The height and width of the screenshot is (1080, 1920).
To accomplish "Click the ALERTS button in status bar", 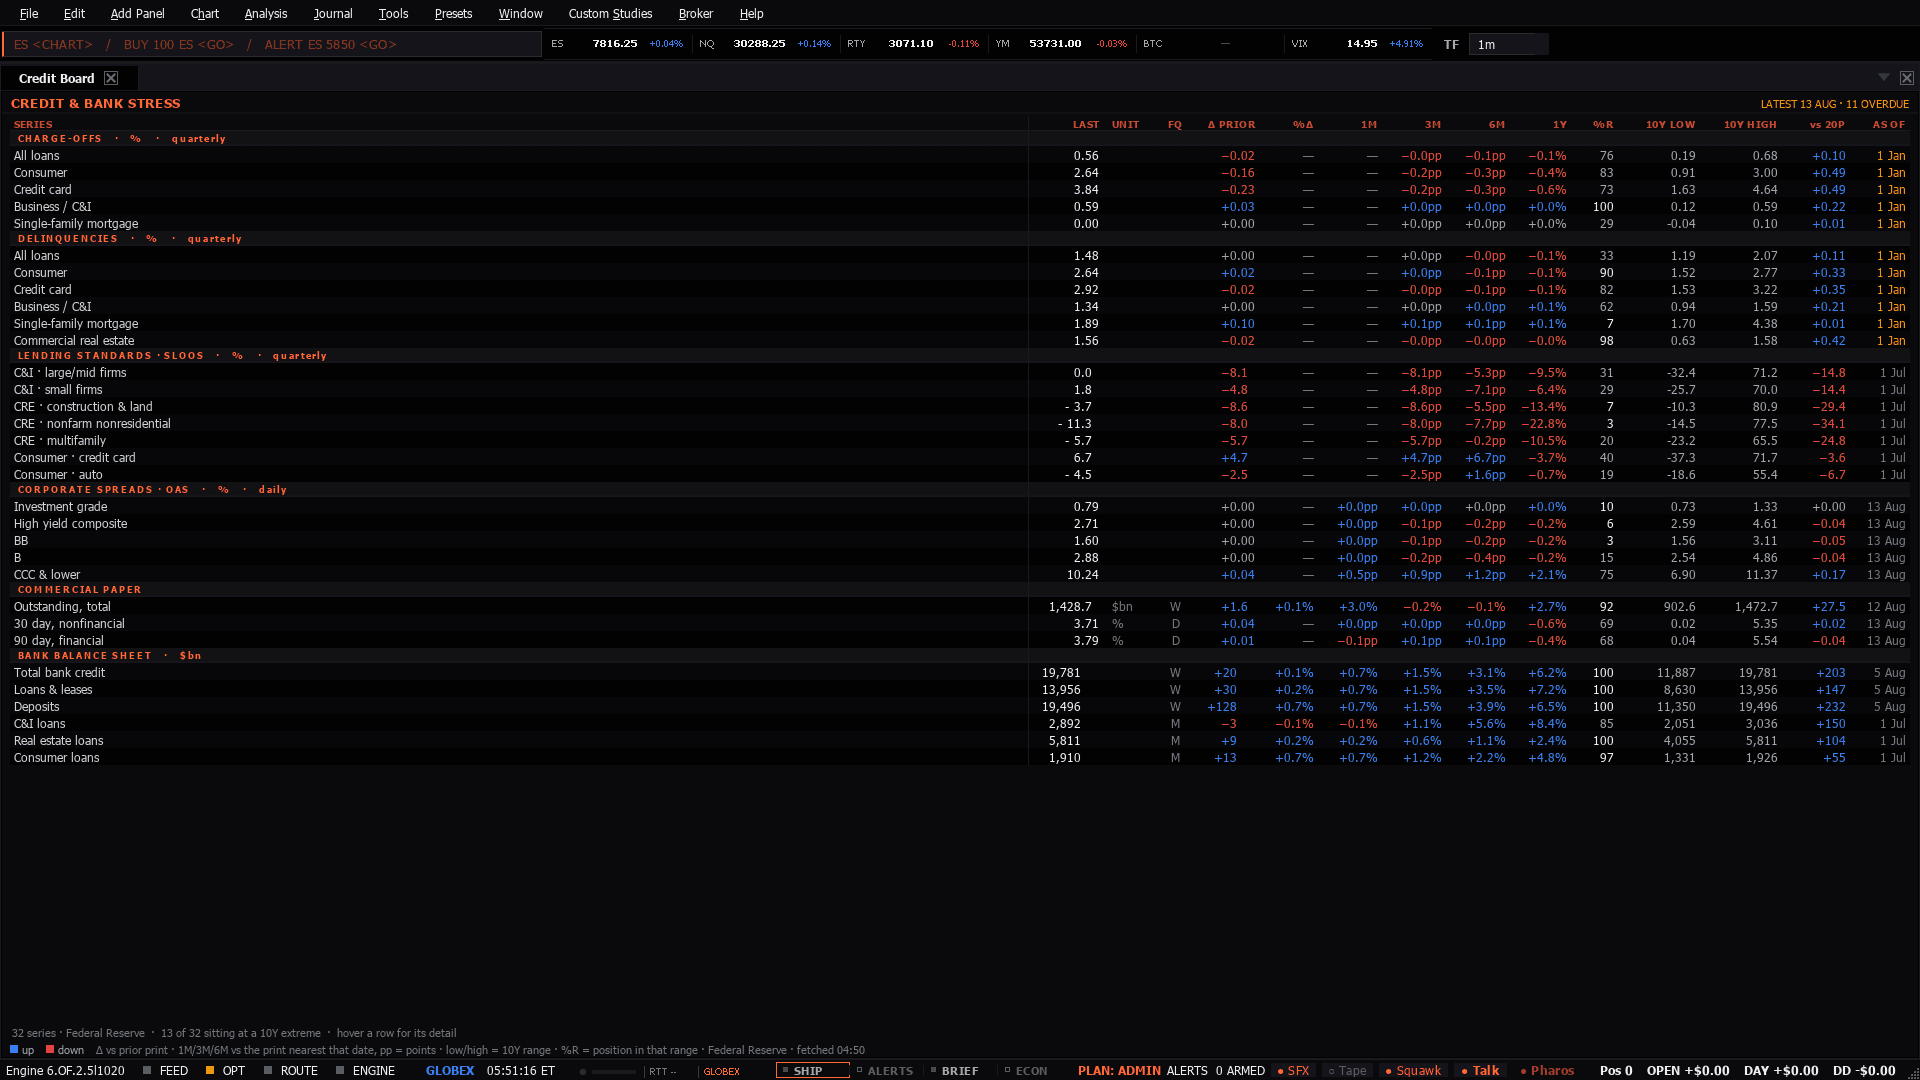I will pos(885,1070).
